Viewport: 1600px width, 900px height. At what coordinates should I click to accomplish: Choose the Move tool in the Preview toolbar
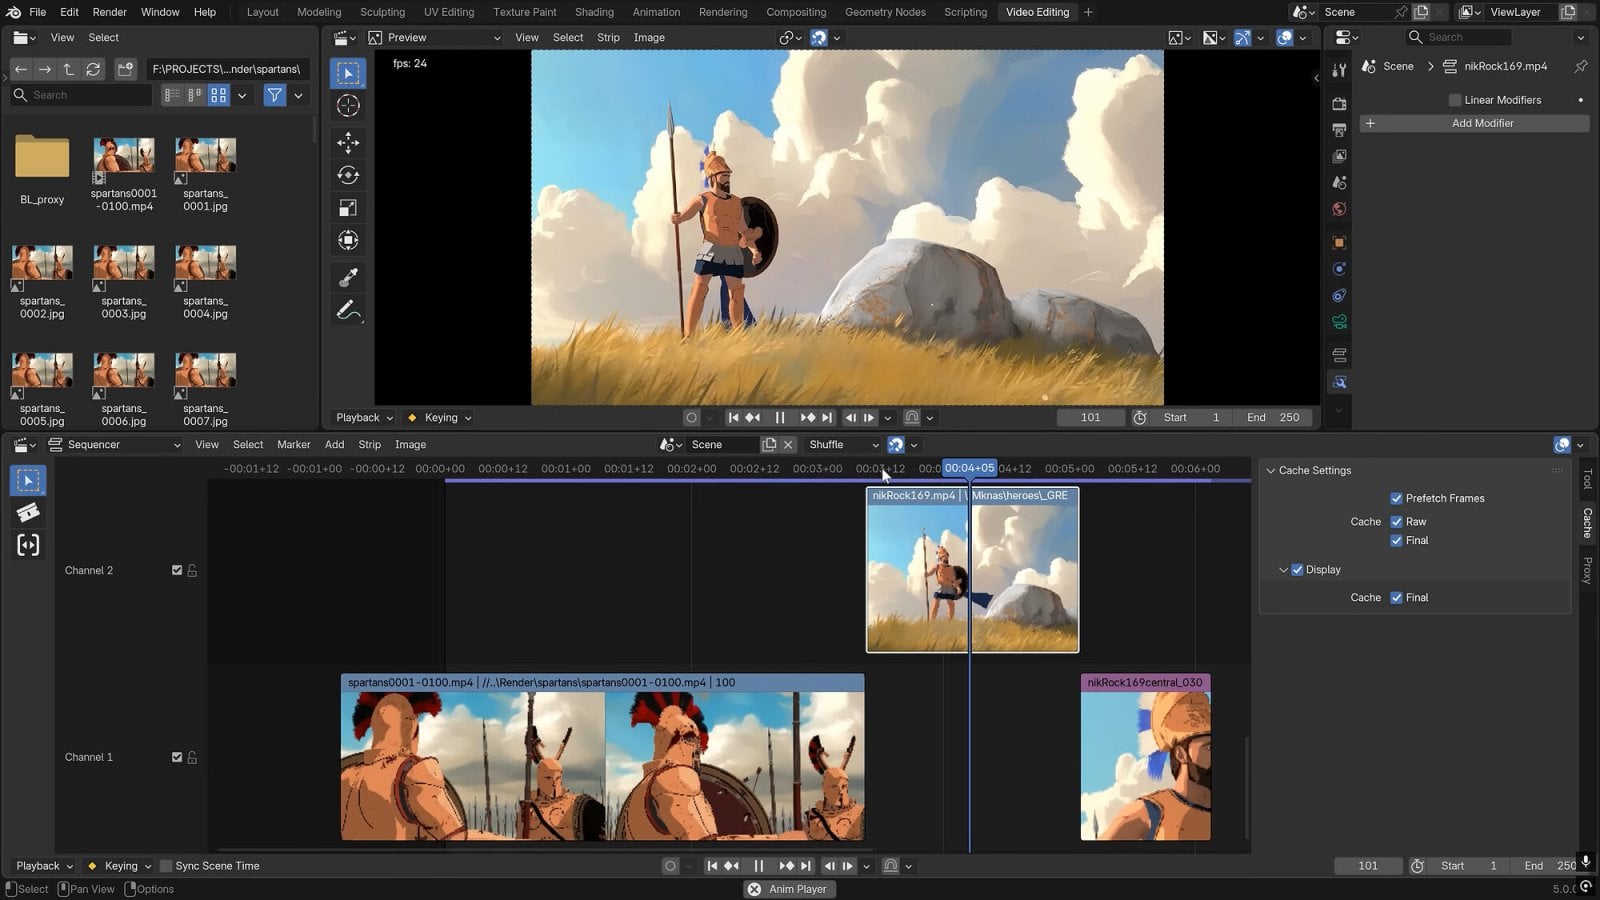pos(348,142)
